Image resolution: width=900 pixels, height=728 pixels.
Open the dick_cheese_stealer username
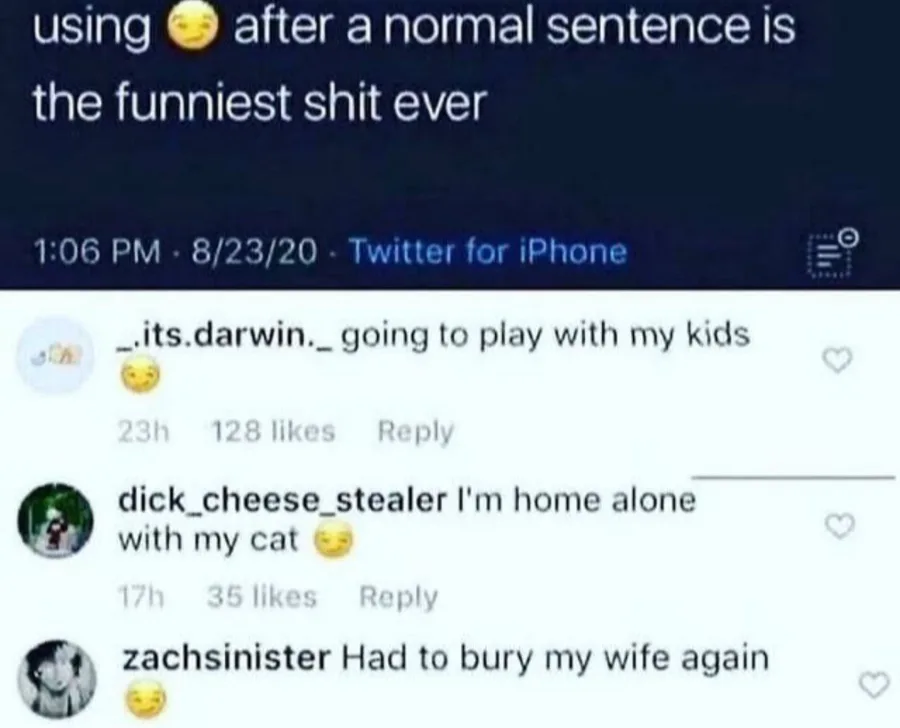coord(282,500)
